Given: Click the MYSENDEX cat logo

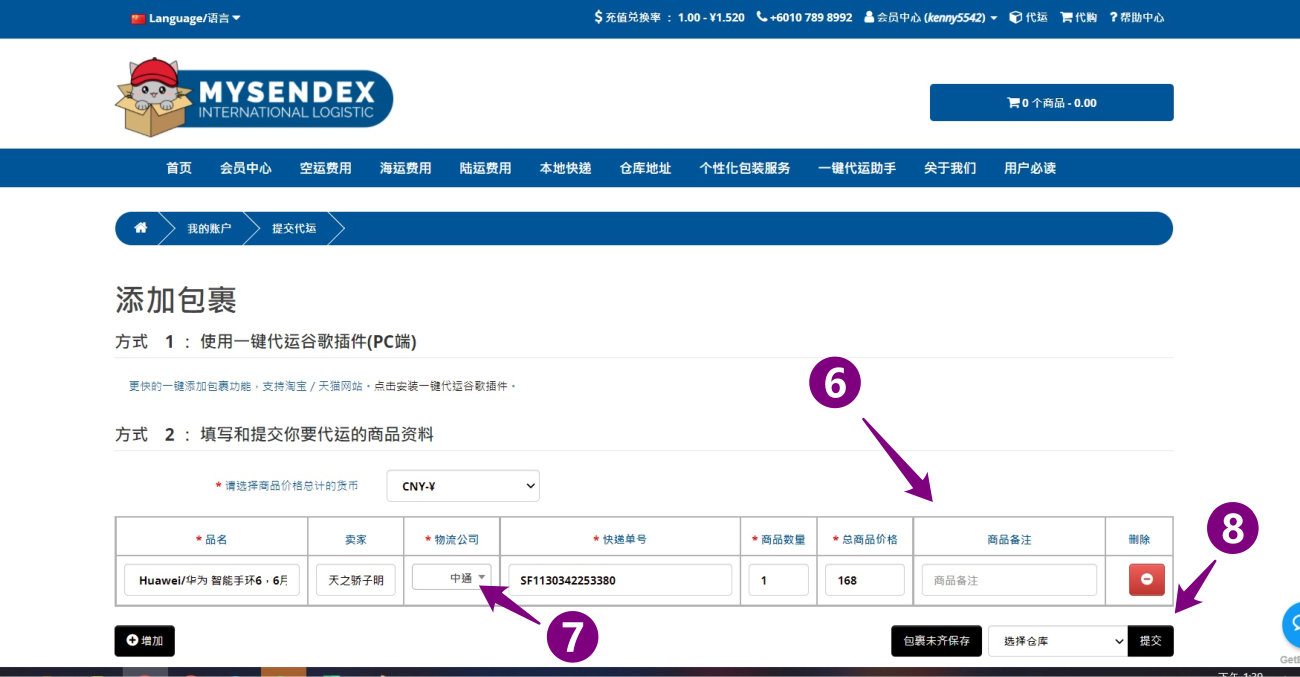Looking at the screenshot, I should [x=254, y=98].
